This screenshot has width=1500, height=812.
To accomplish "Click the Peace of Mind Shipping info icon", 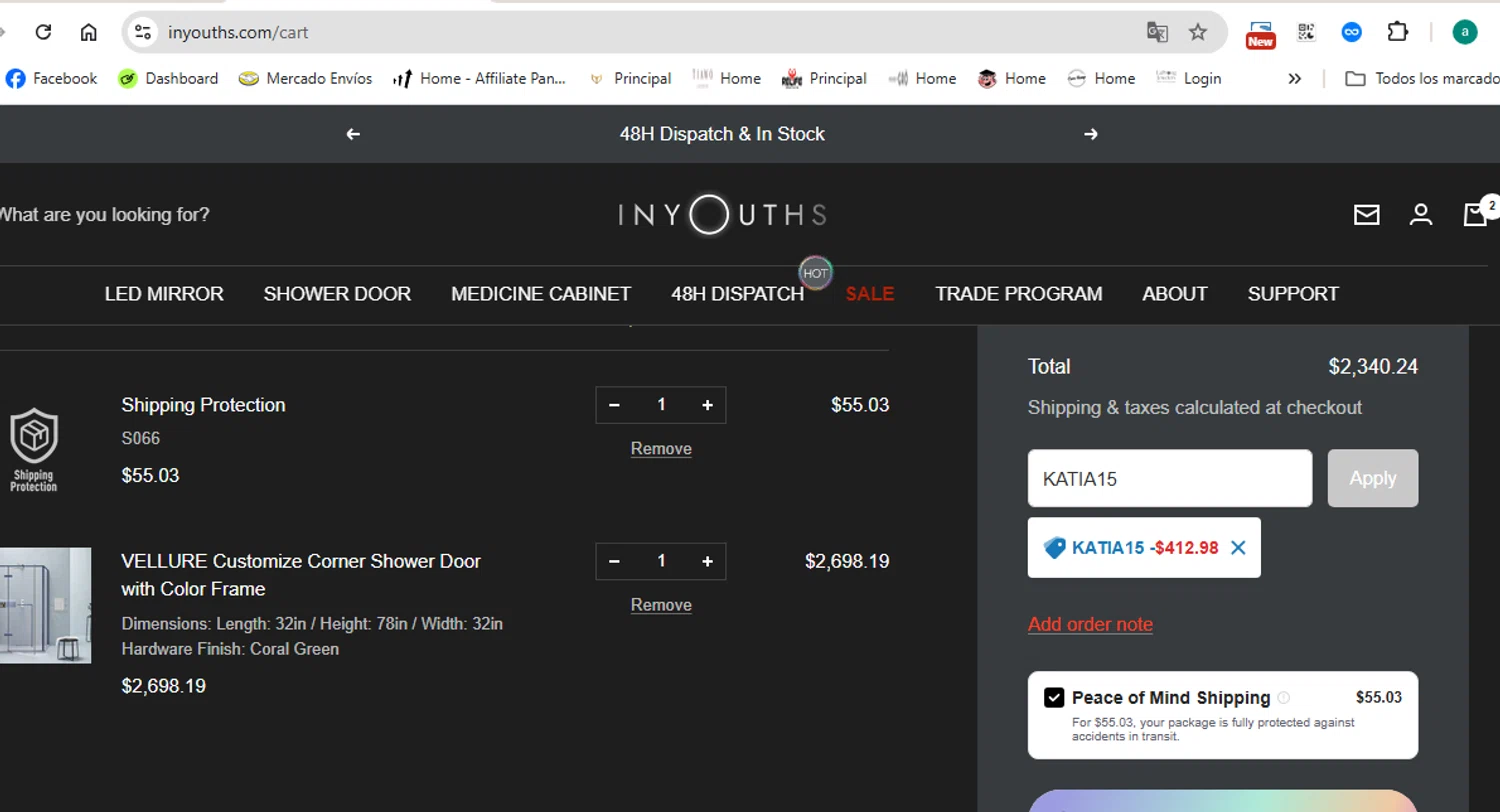I will [1284, 698].
